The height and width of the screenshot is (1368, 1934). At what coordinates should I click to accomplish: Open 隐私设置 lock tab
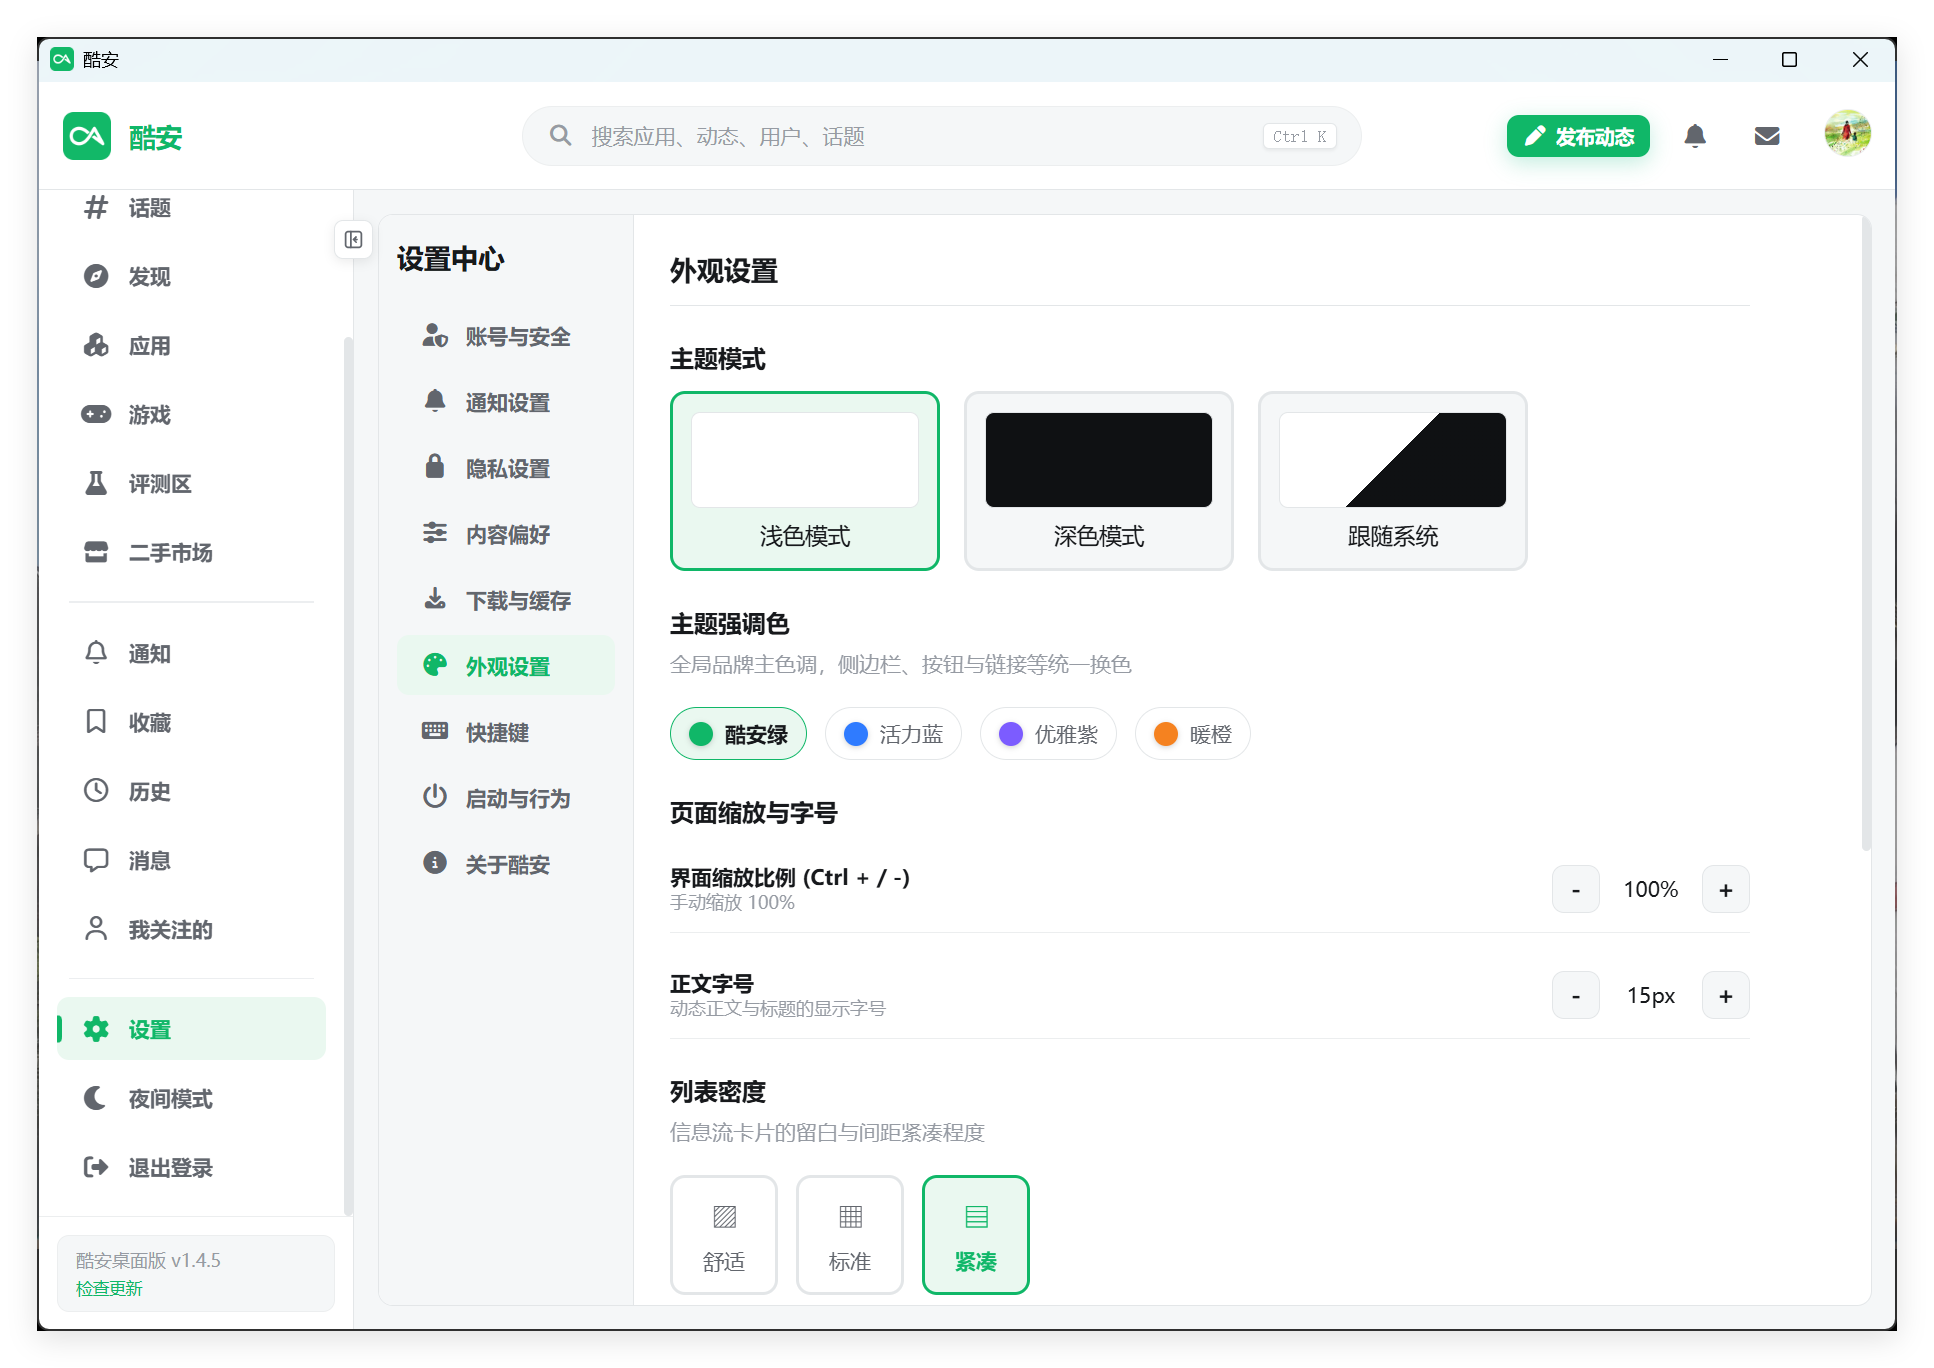click(506, 469)
